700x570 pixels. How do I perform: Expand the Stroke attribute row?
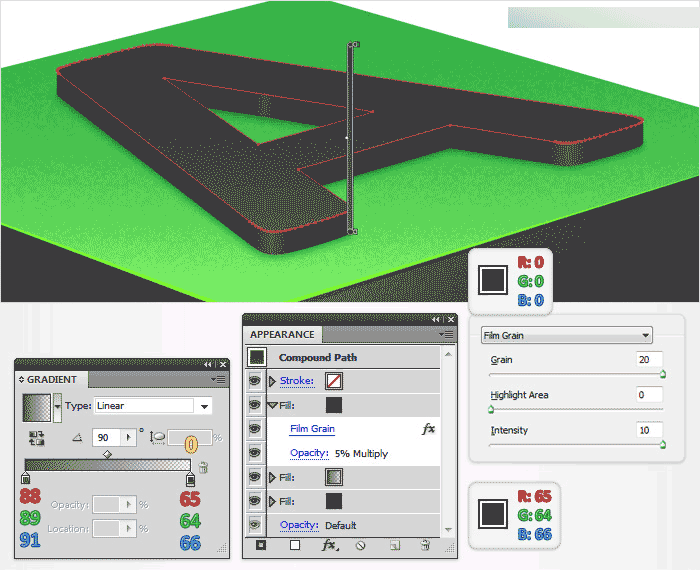pyautogui.click(x=272, y=381)
